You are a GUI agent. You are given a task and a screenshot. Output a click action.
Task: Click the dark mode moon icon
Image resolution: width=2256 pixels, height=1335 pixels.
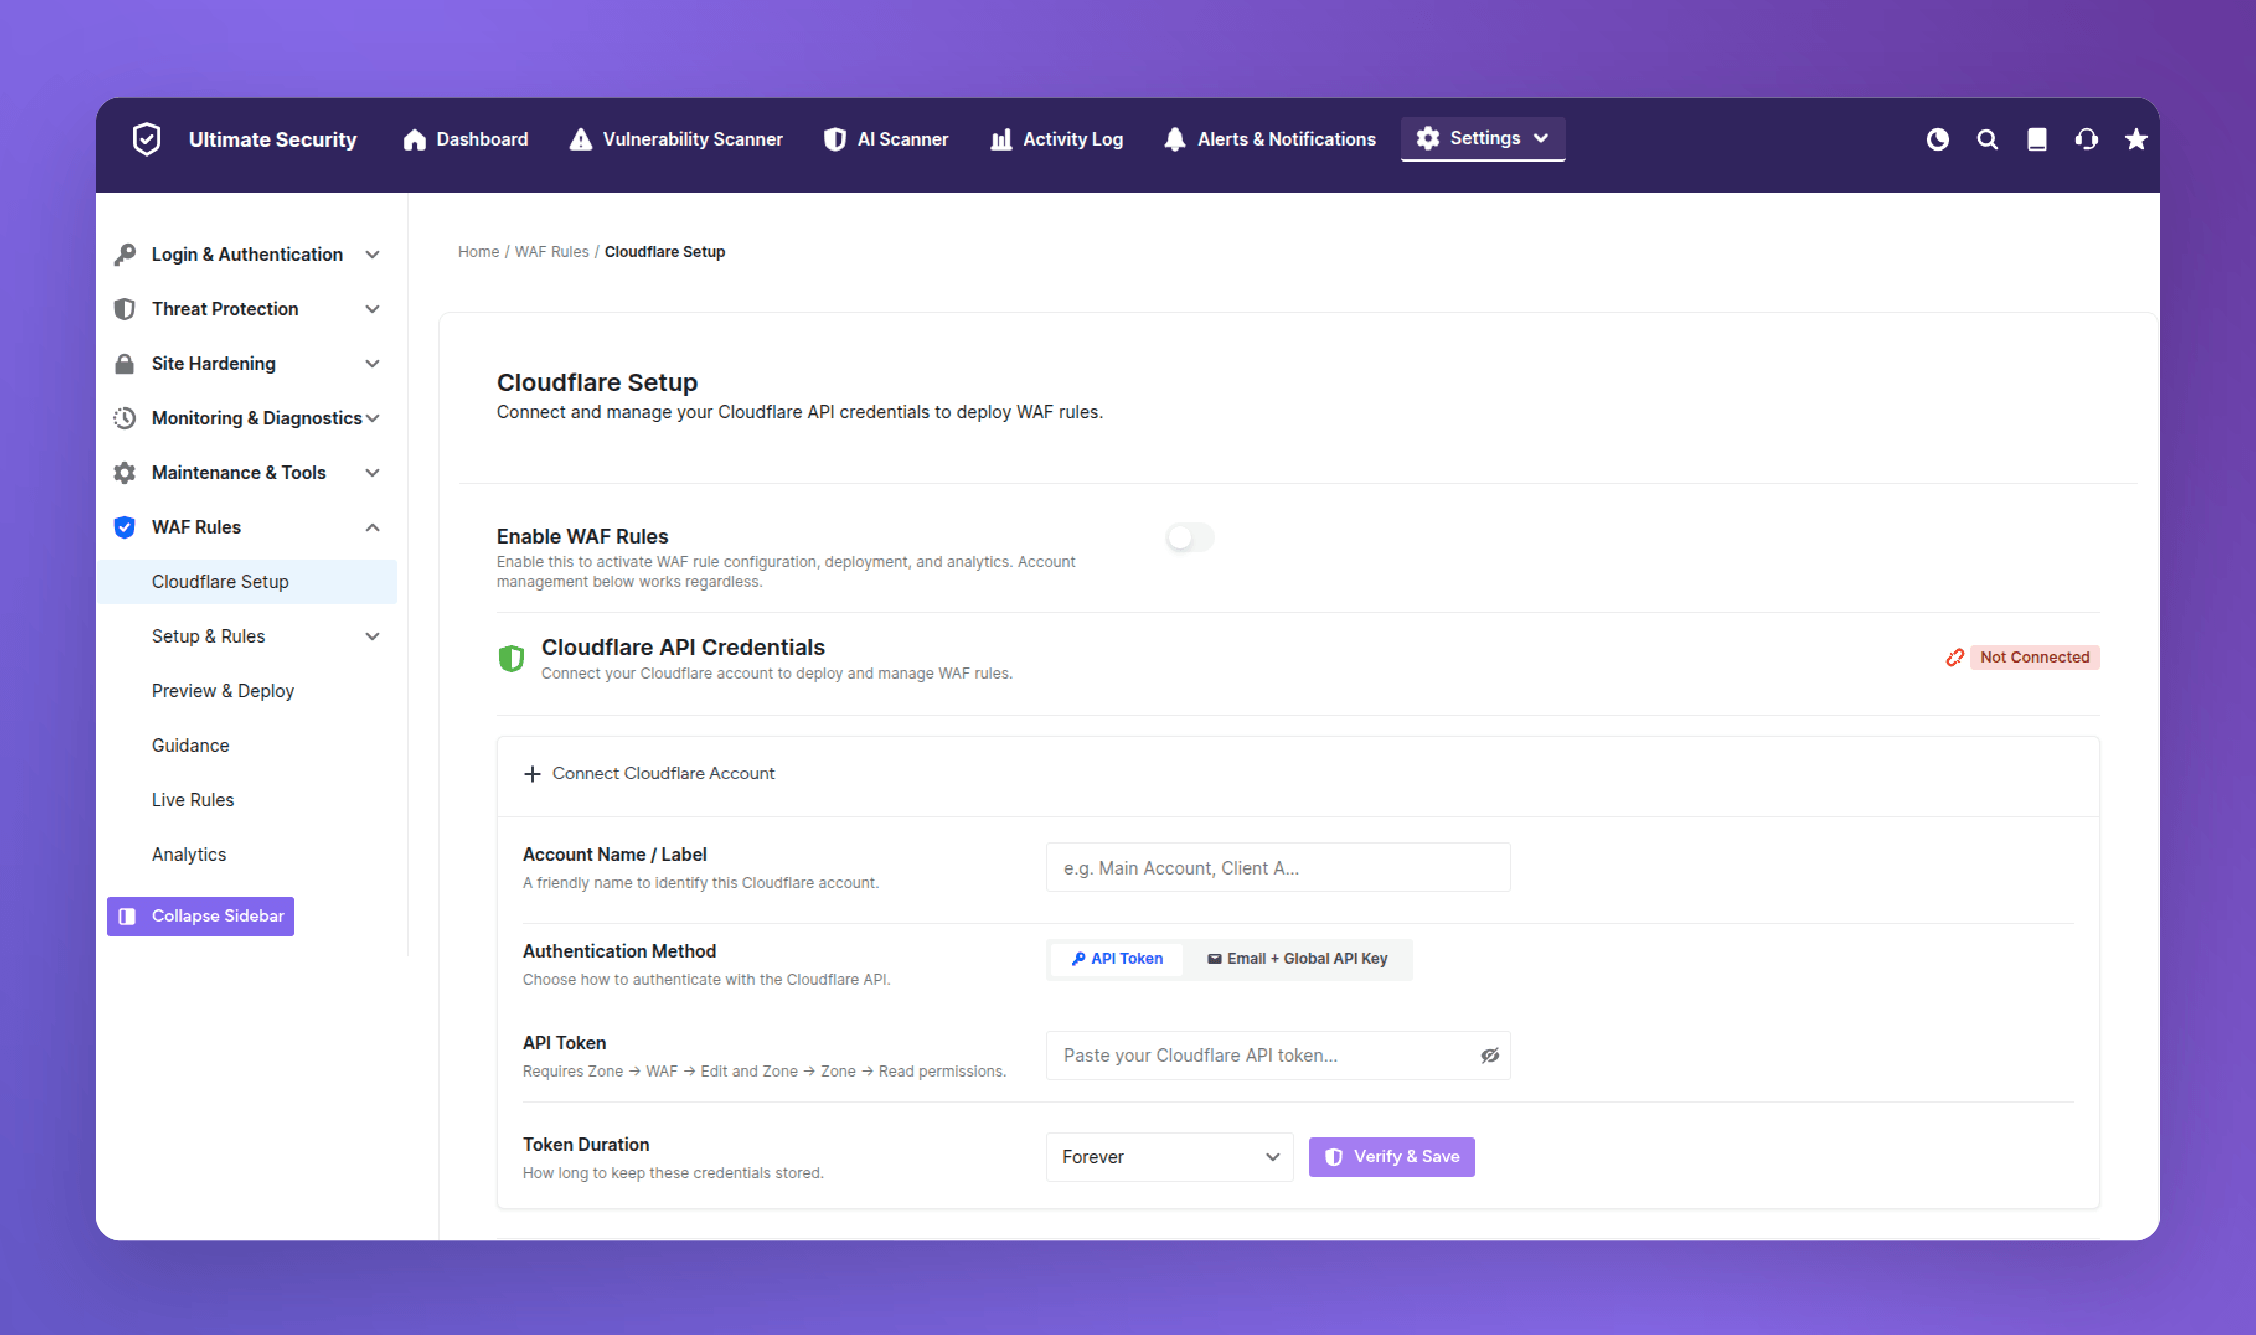pos(1937,139)
